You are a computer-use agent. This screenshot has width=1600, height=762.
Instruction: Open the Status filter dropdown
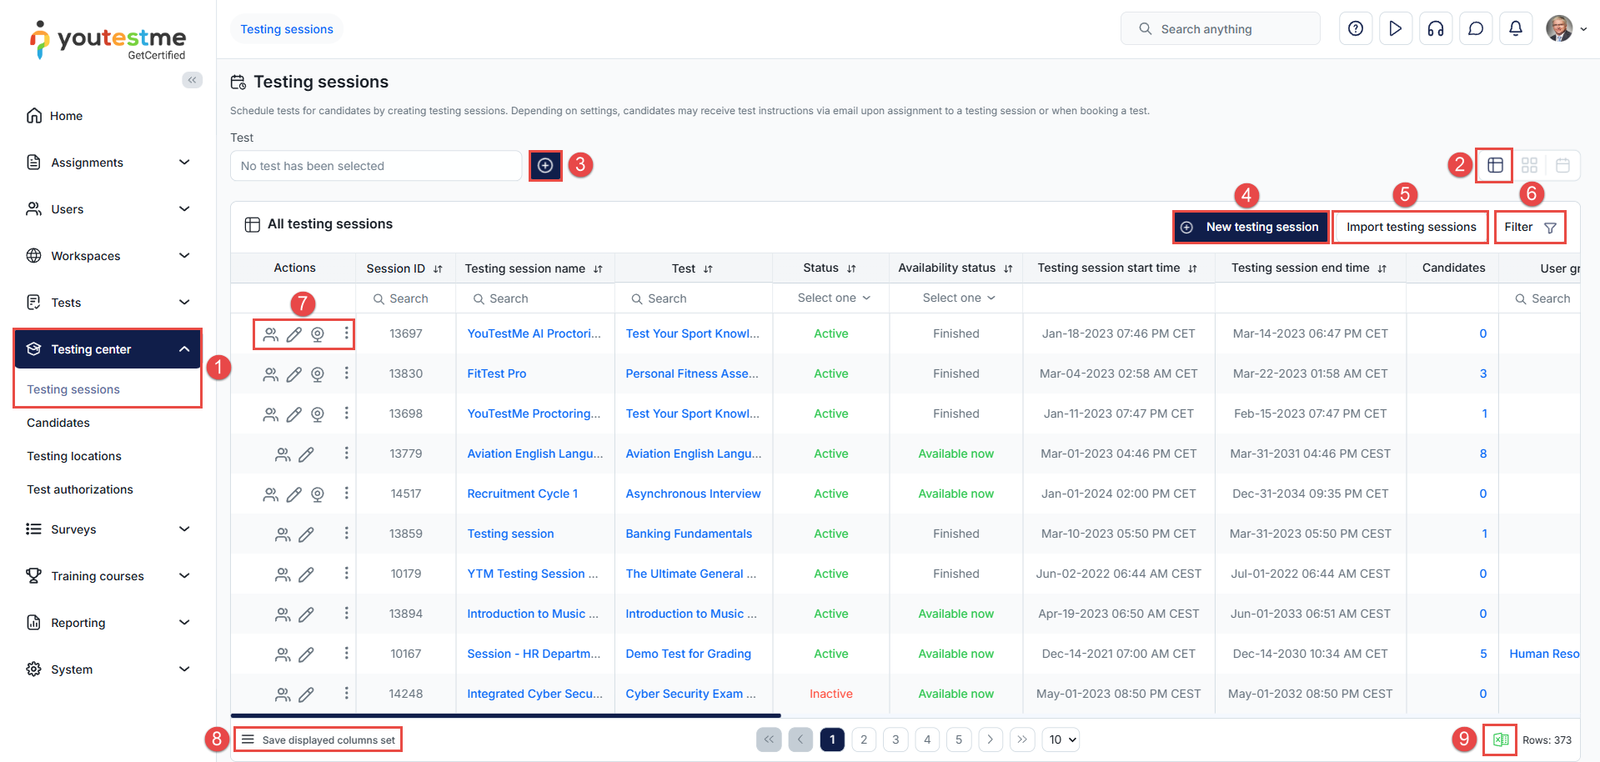point(833,298)
